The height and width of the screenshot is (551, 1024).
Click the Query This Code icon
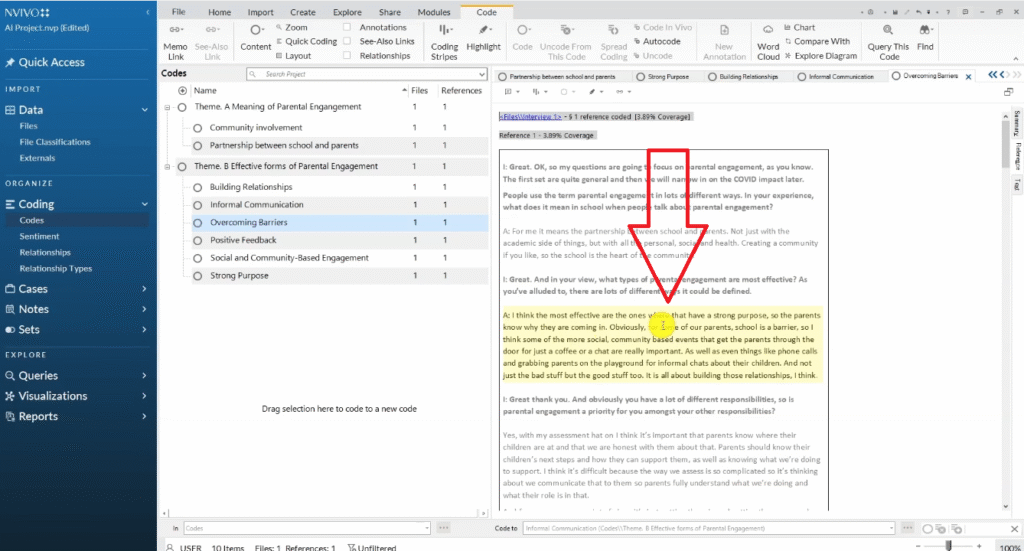point(888,34)
